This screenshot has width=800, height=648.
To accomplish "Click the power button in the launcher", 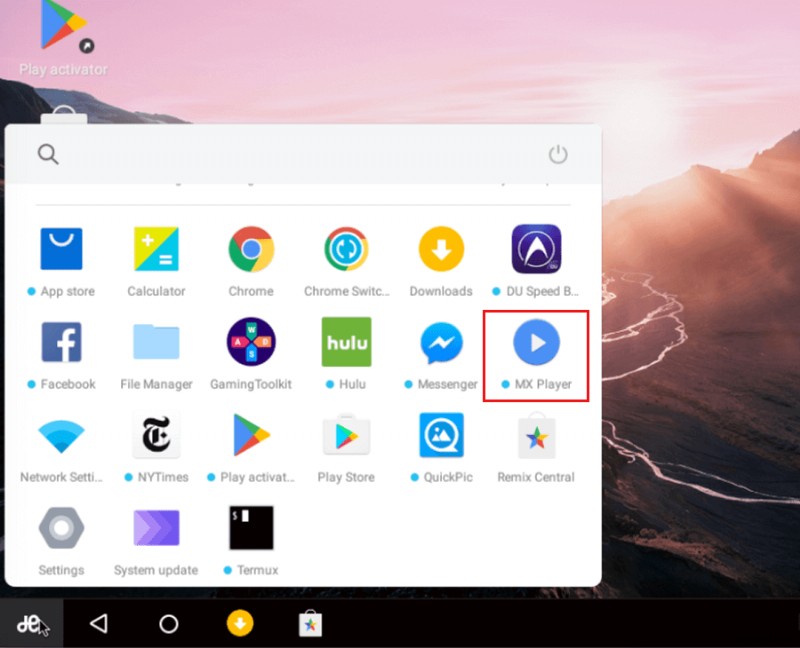I will [x=559, y=155].
